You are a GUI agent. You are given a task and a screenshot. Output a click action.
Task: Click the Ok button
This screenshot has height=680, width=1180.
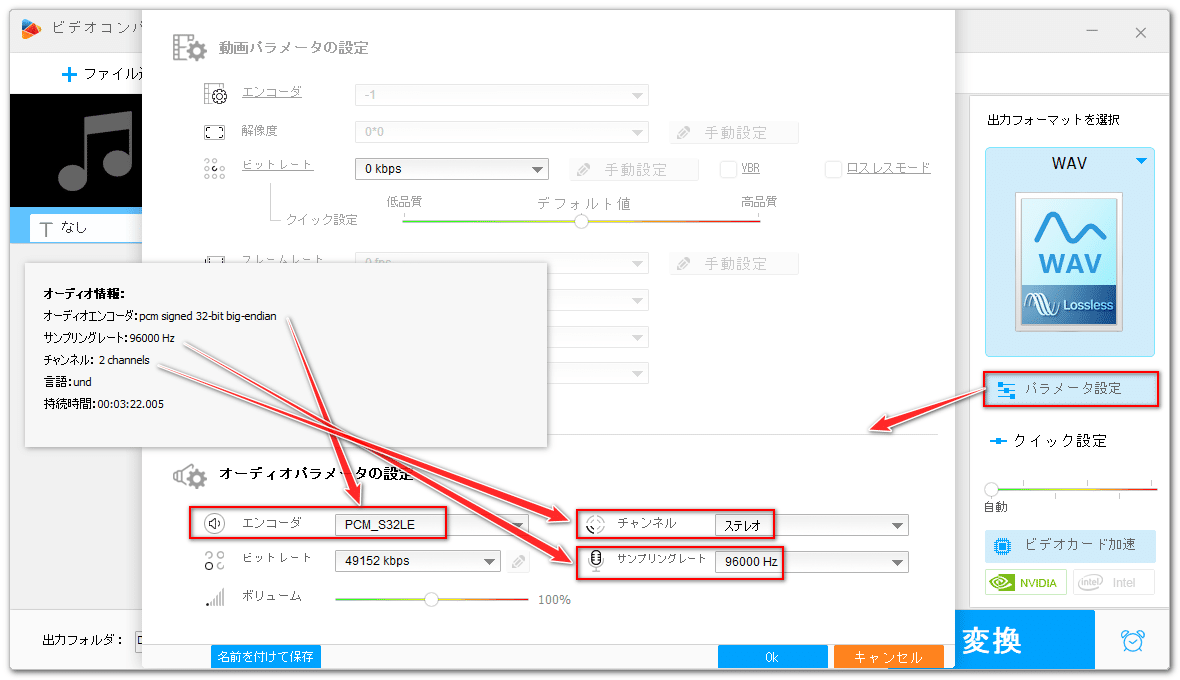coord(772,656)
